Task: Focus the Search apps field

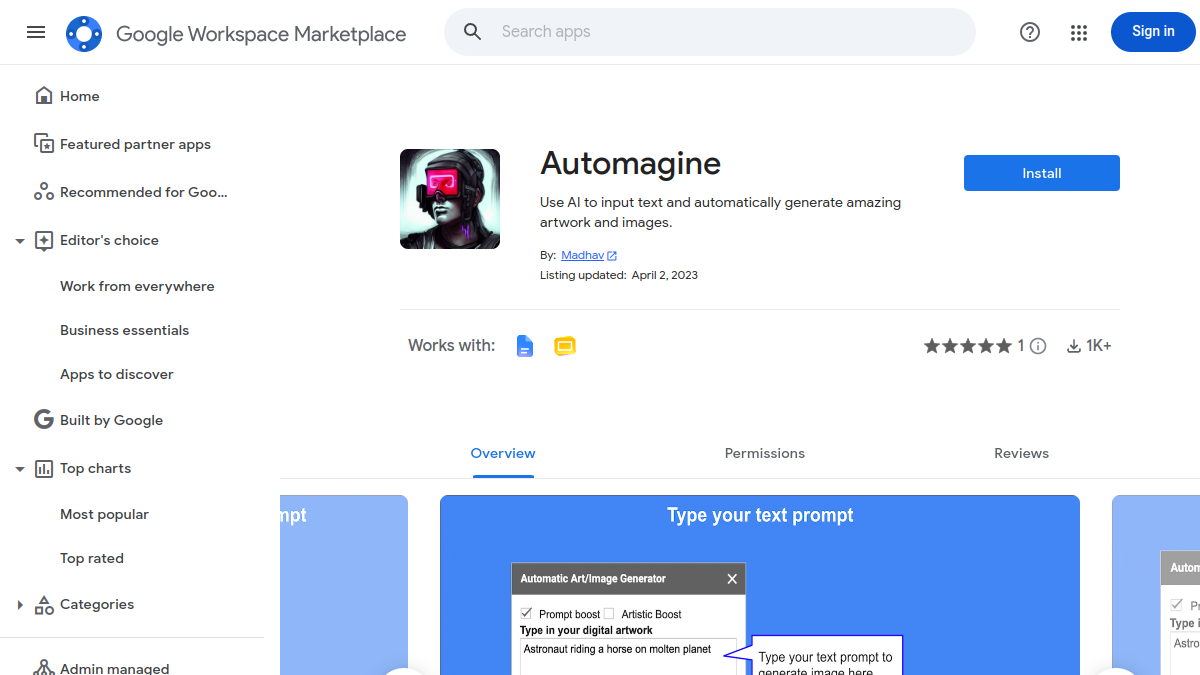Action: coord(710,32)
